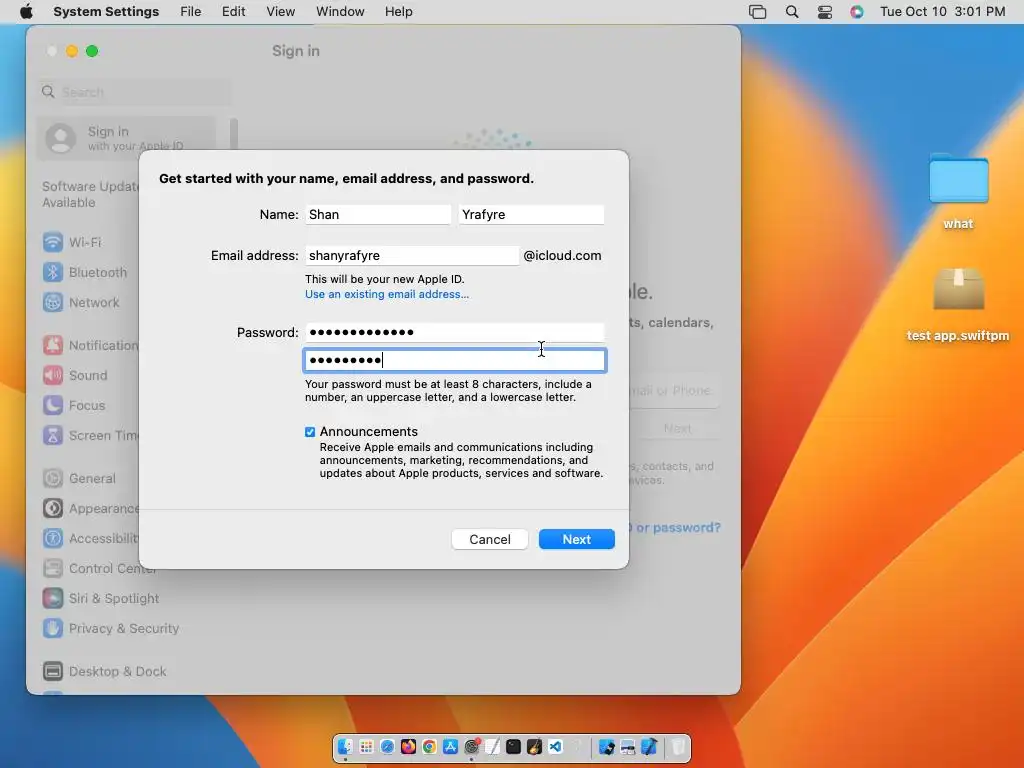Open Wi-Fi settings in the sidebar

click(x=72, y=242)
